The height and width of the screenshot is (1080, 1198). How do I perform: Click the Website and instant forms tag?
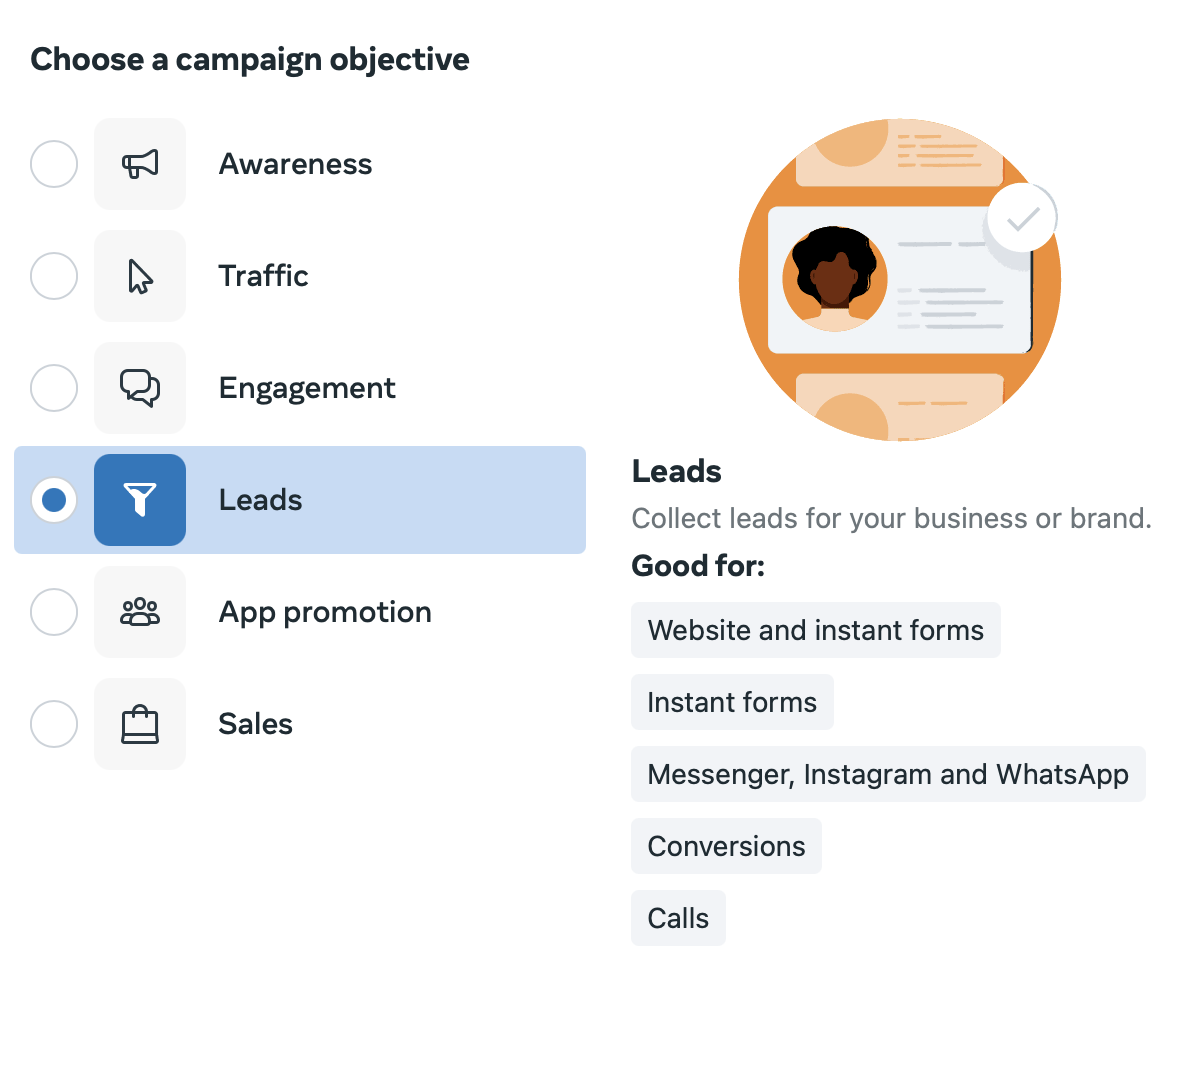[815, 630]
